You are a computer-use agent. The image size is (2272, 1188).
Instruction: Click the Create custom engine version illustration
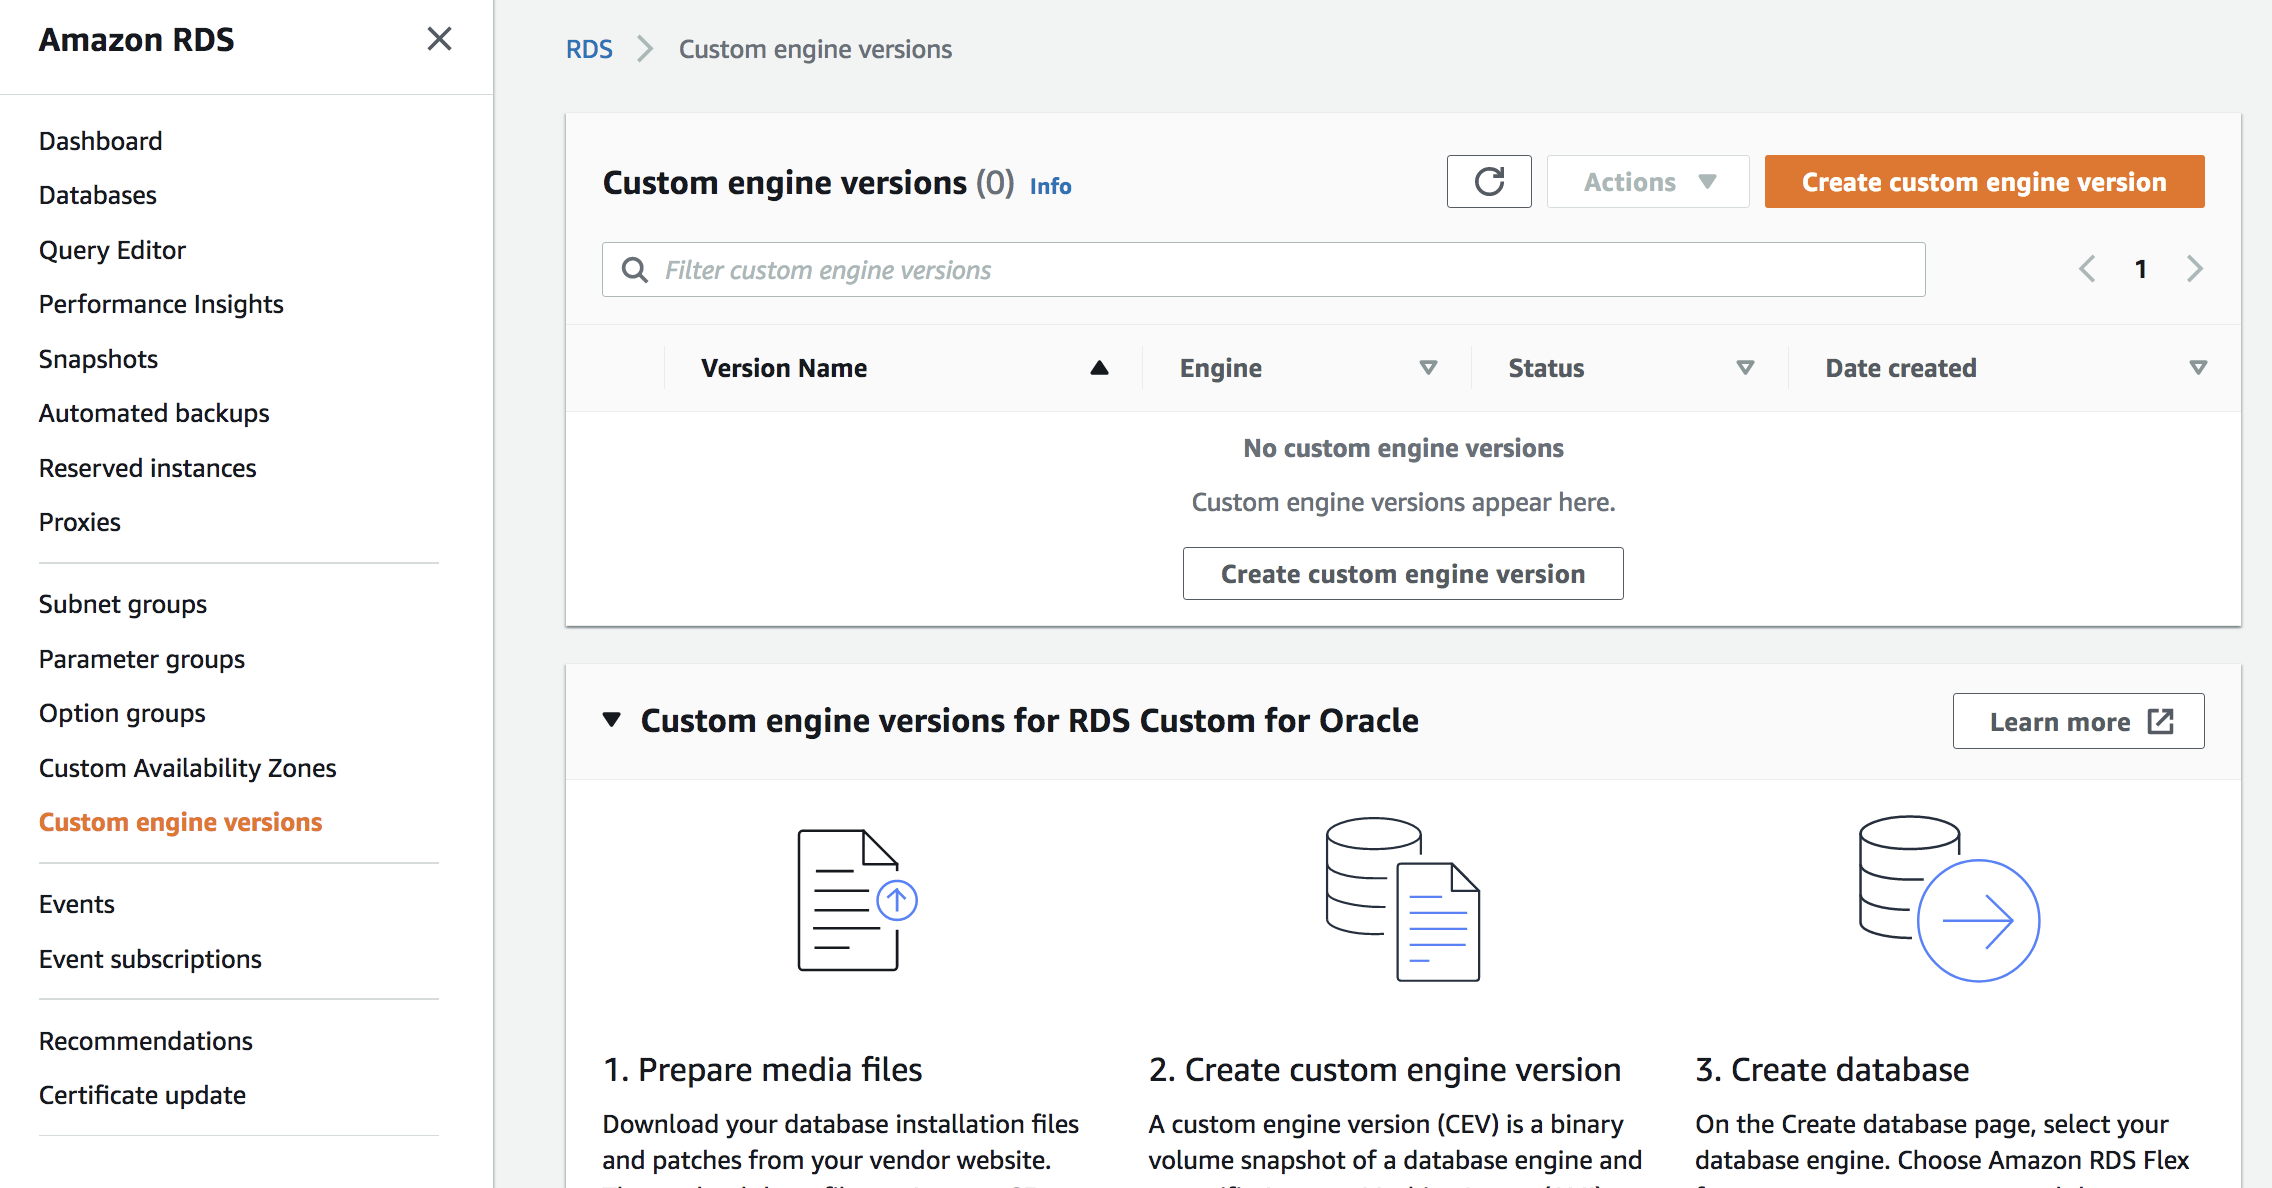tap(1402, 900)
